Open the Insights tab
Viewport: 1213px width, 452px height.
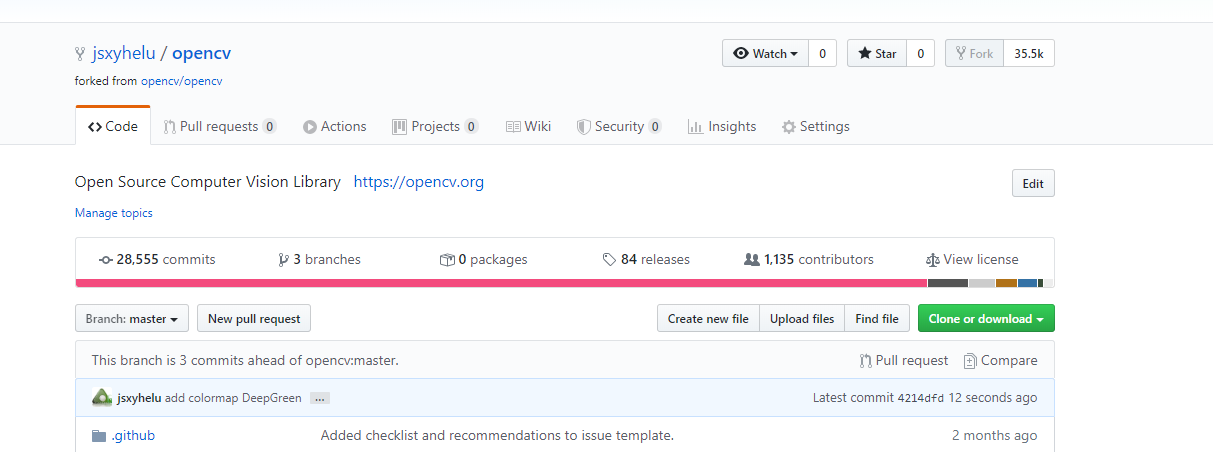[722, 127]
